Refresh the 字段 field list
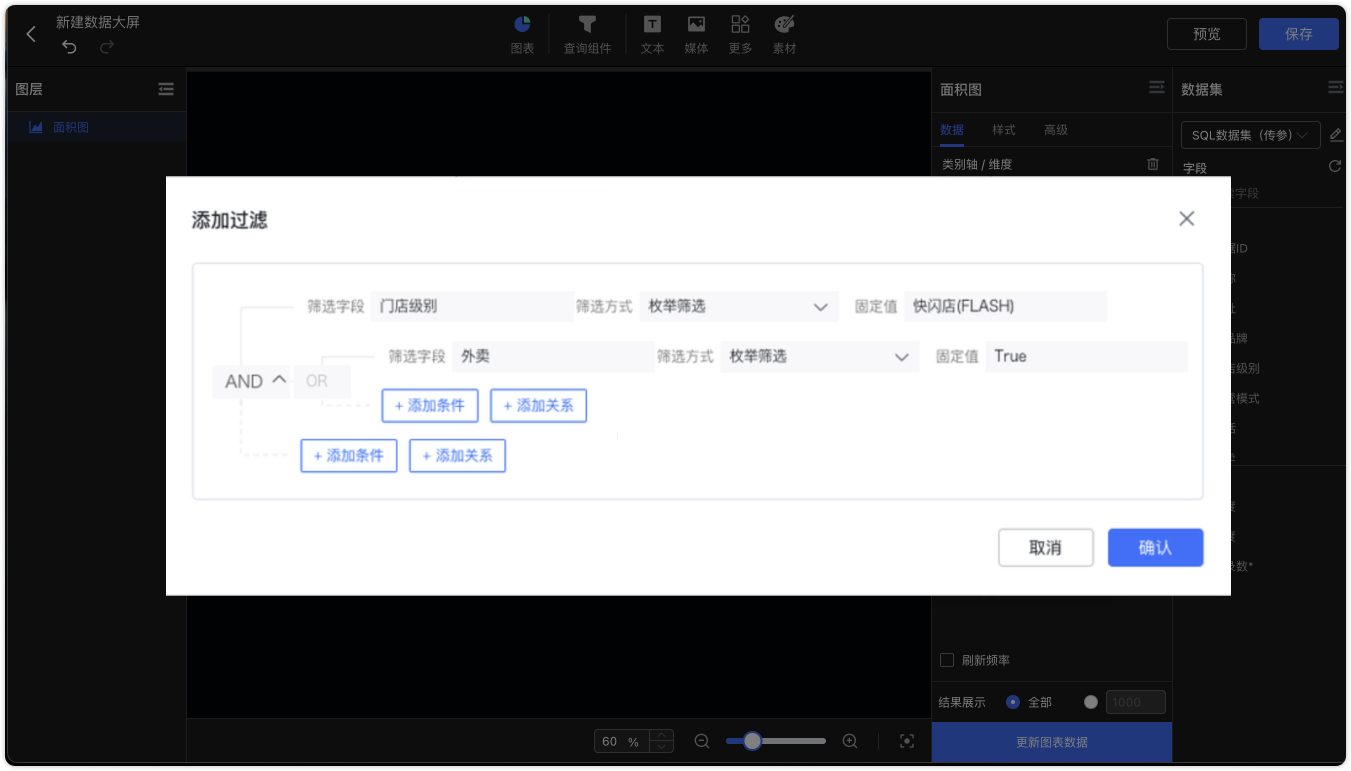1351x771 pixels. [x=1334, y=166]
